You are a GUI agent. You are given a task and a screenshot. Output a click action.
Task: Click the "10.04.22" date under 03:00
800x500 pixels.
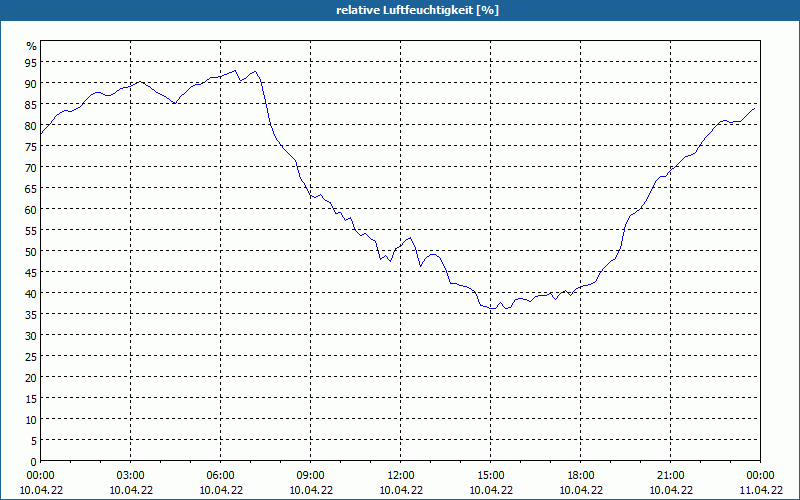click(x=131, y=490)
